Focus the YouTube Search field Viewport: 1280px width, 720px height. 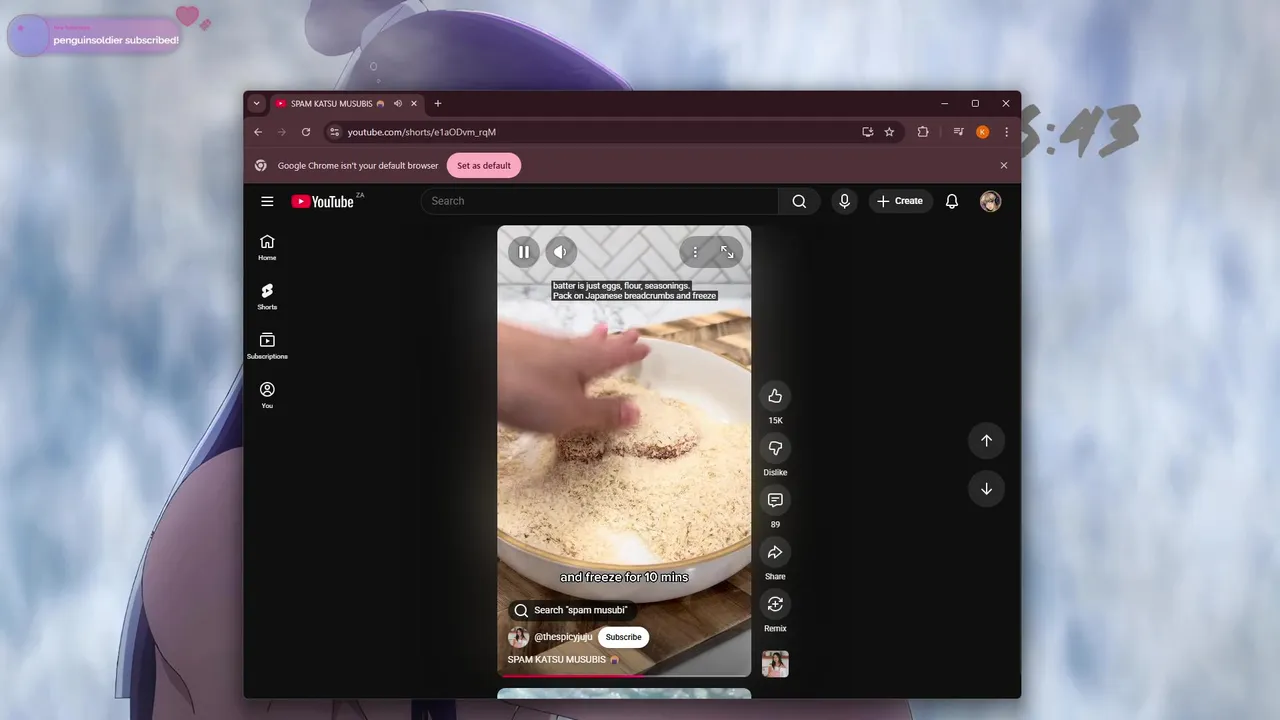coord(599,201)
